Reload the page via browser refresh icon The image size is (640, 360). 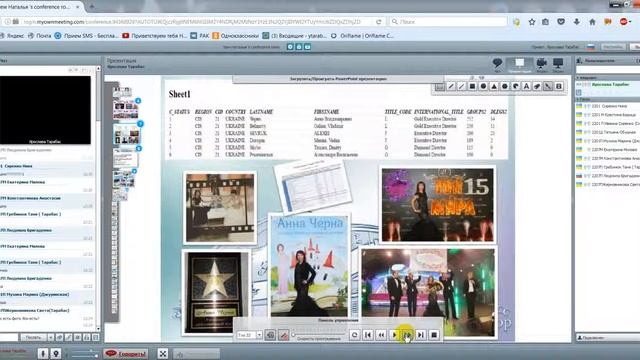point(378,22)
